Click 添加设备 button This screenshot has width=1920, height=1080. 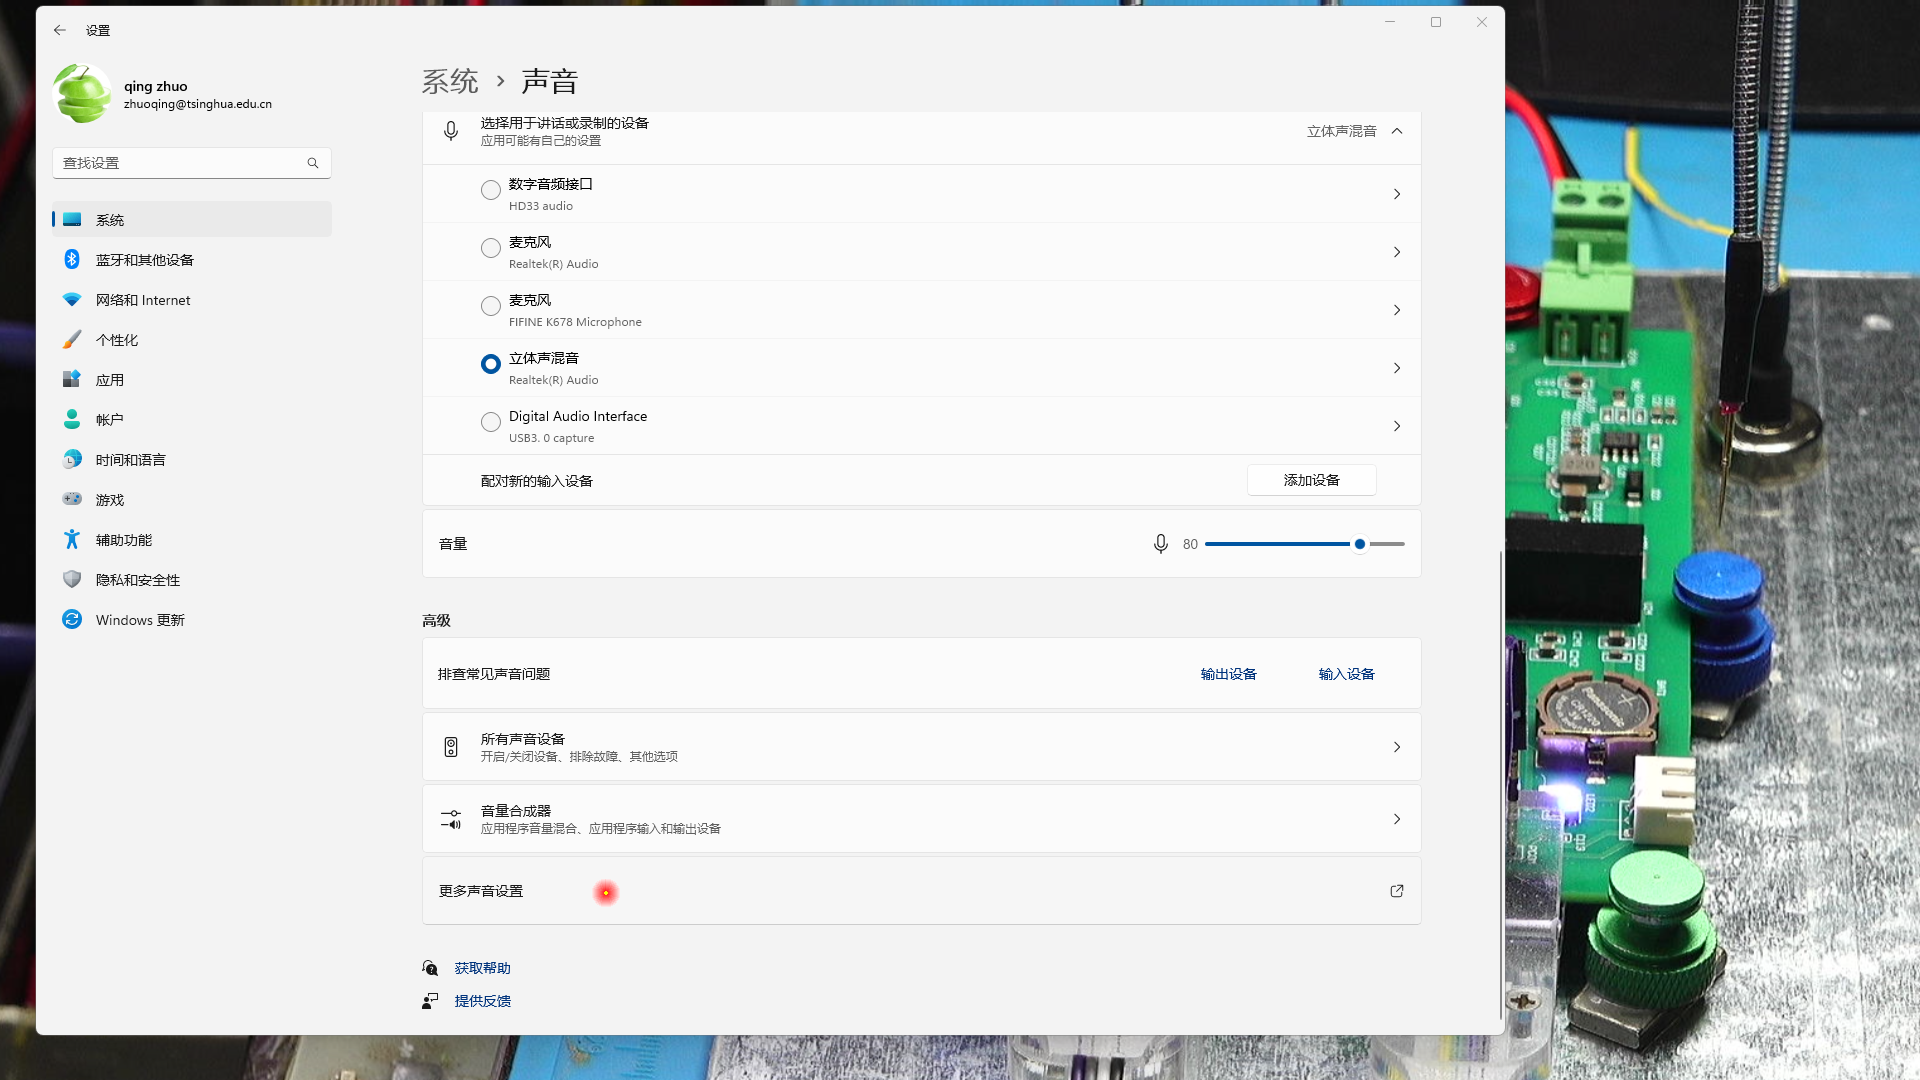pyautogui.click(x=1311, y=480)
